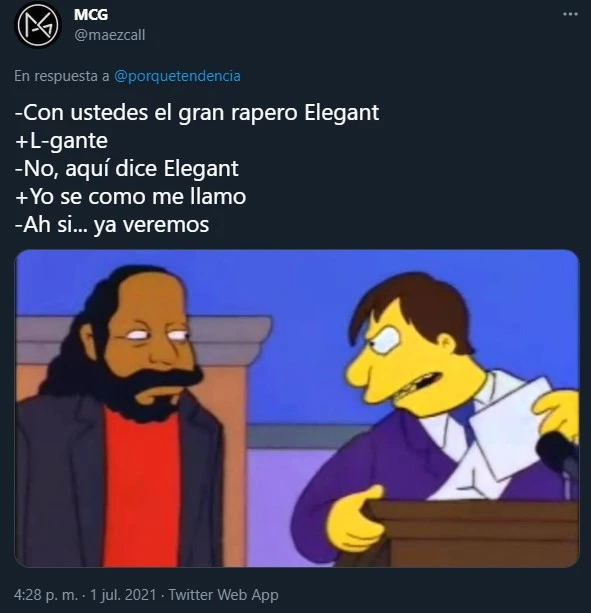This screenshot has height=613, width=591.
Task: Open the three-dot more options menu
Action: [570, 14]
